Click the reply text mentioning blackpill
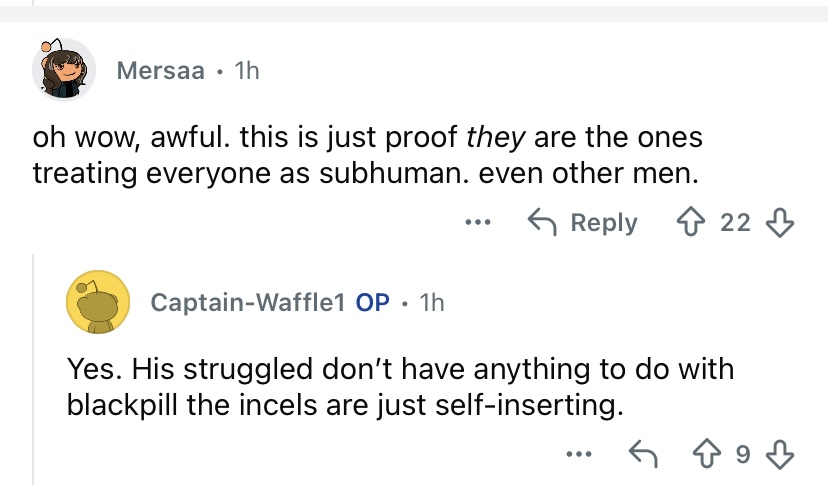This screenshot has height=485, width=828. pos(400,388)
